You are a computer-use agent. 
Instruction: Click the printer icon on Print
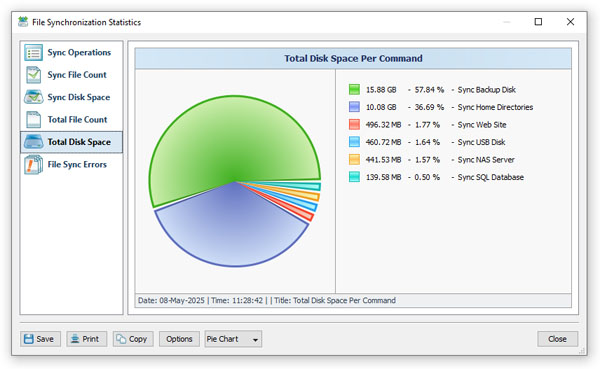75,339
